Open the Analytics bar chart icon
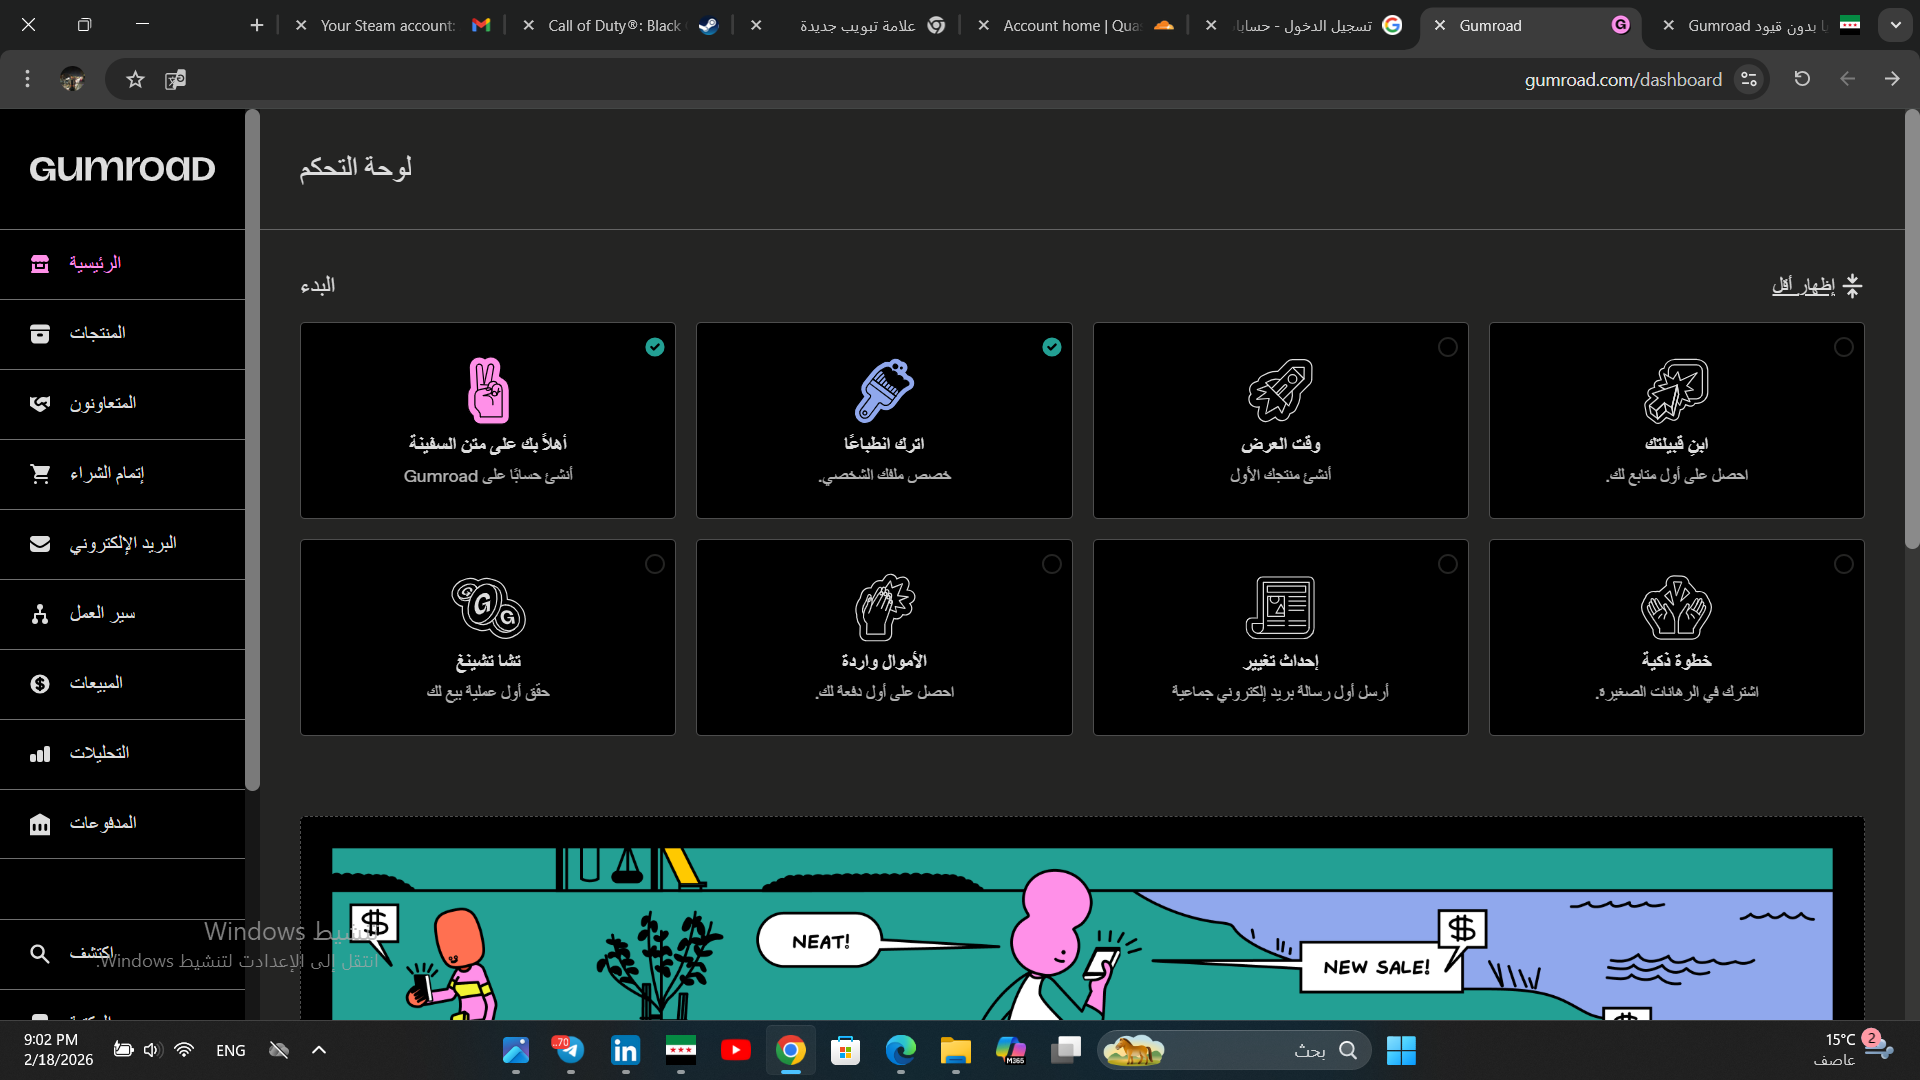The height and width of the screenshot is (1080, 1920). tap(40, 754)
